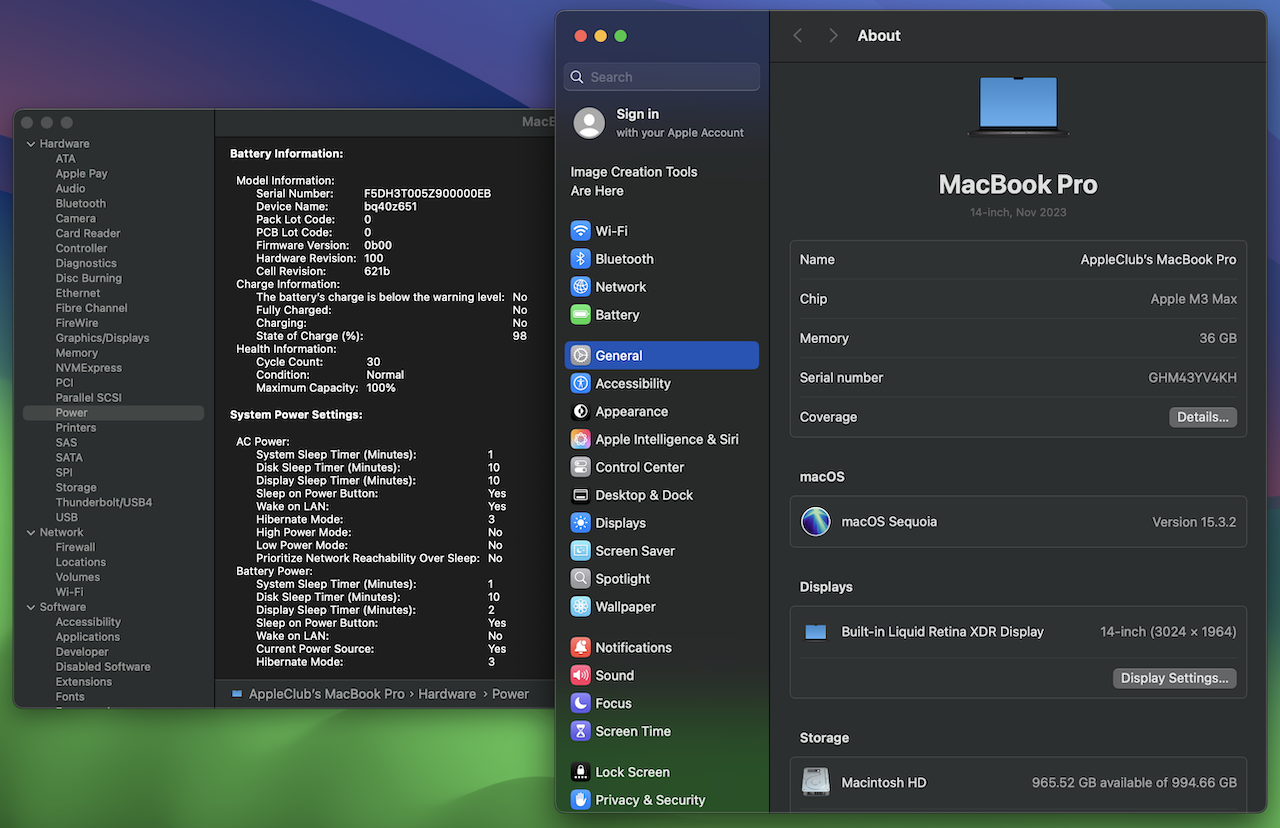Collapse the Hardware section in System Information
The height and width of the screenshot is (828, 1280).
31,144
